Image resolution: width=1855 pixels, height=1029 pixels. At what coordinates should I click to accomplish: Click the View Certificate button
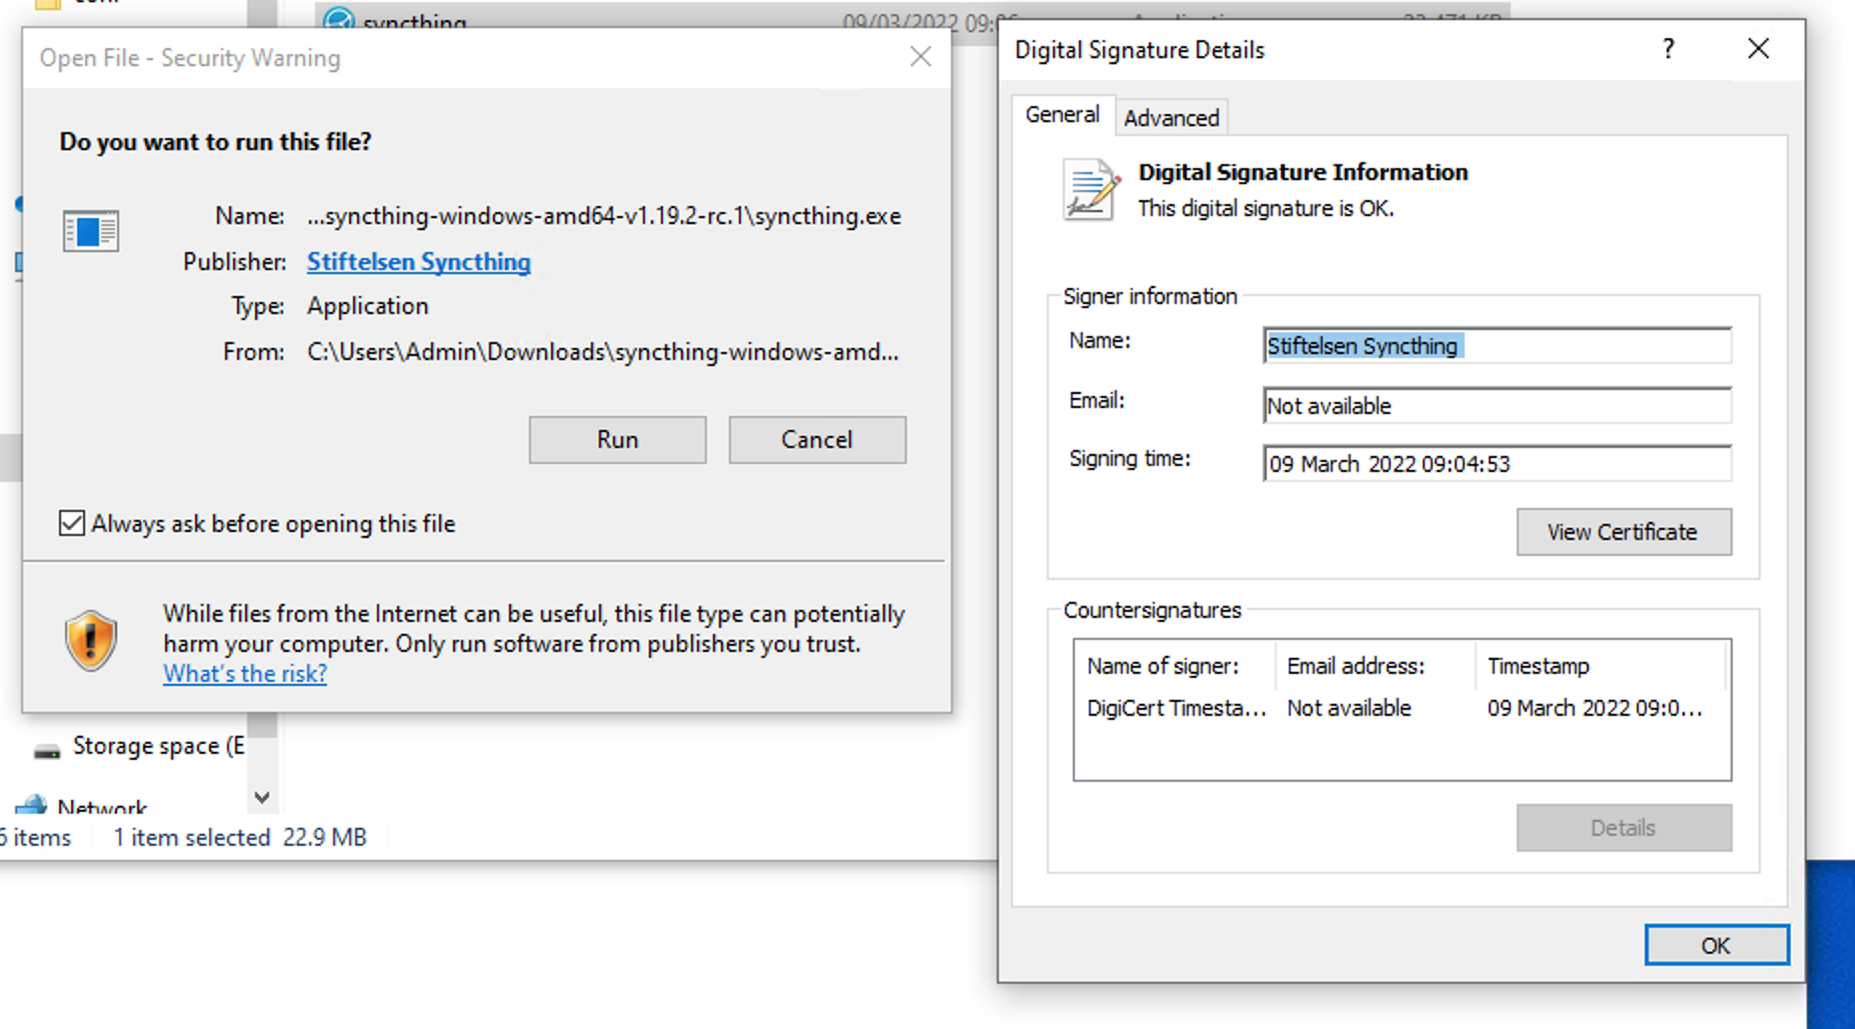coord(1623,531)
